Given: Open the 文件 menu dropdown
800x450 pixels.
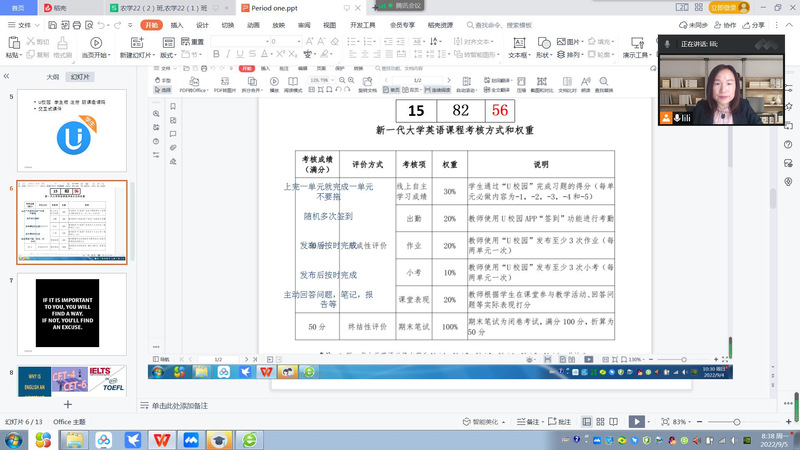Looking at the screenshot, I should pyautogui.click(x=26, y=24).
